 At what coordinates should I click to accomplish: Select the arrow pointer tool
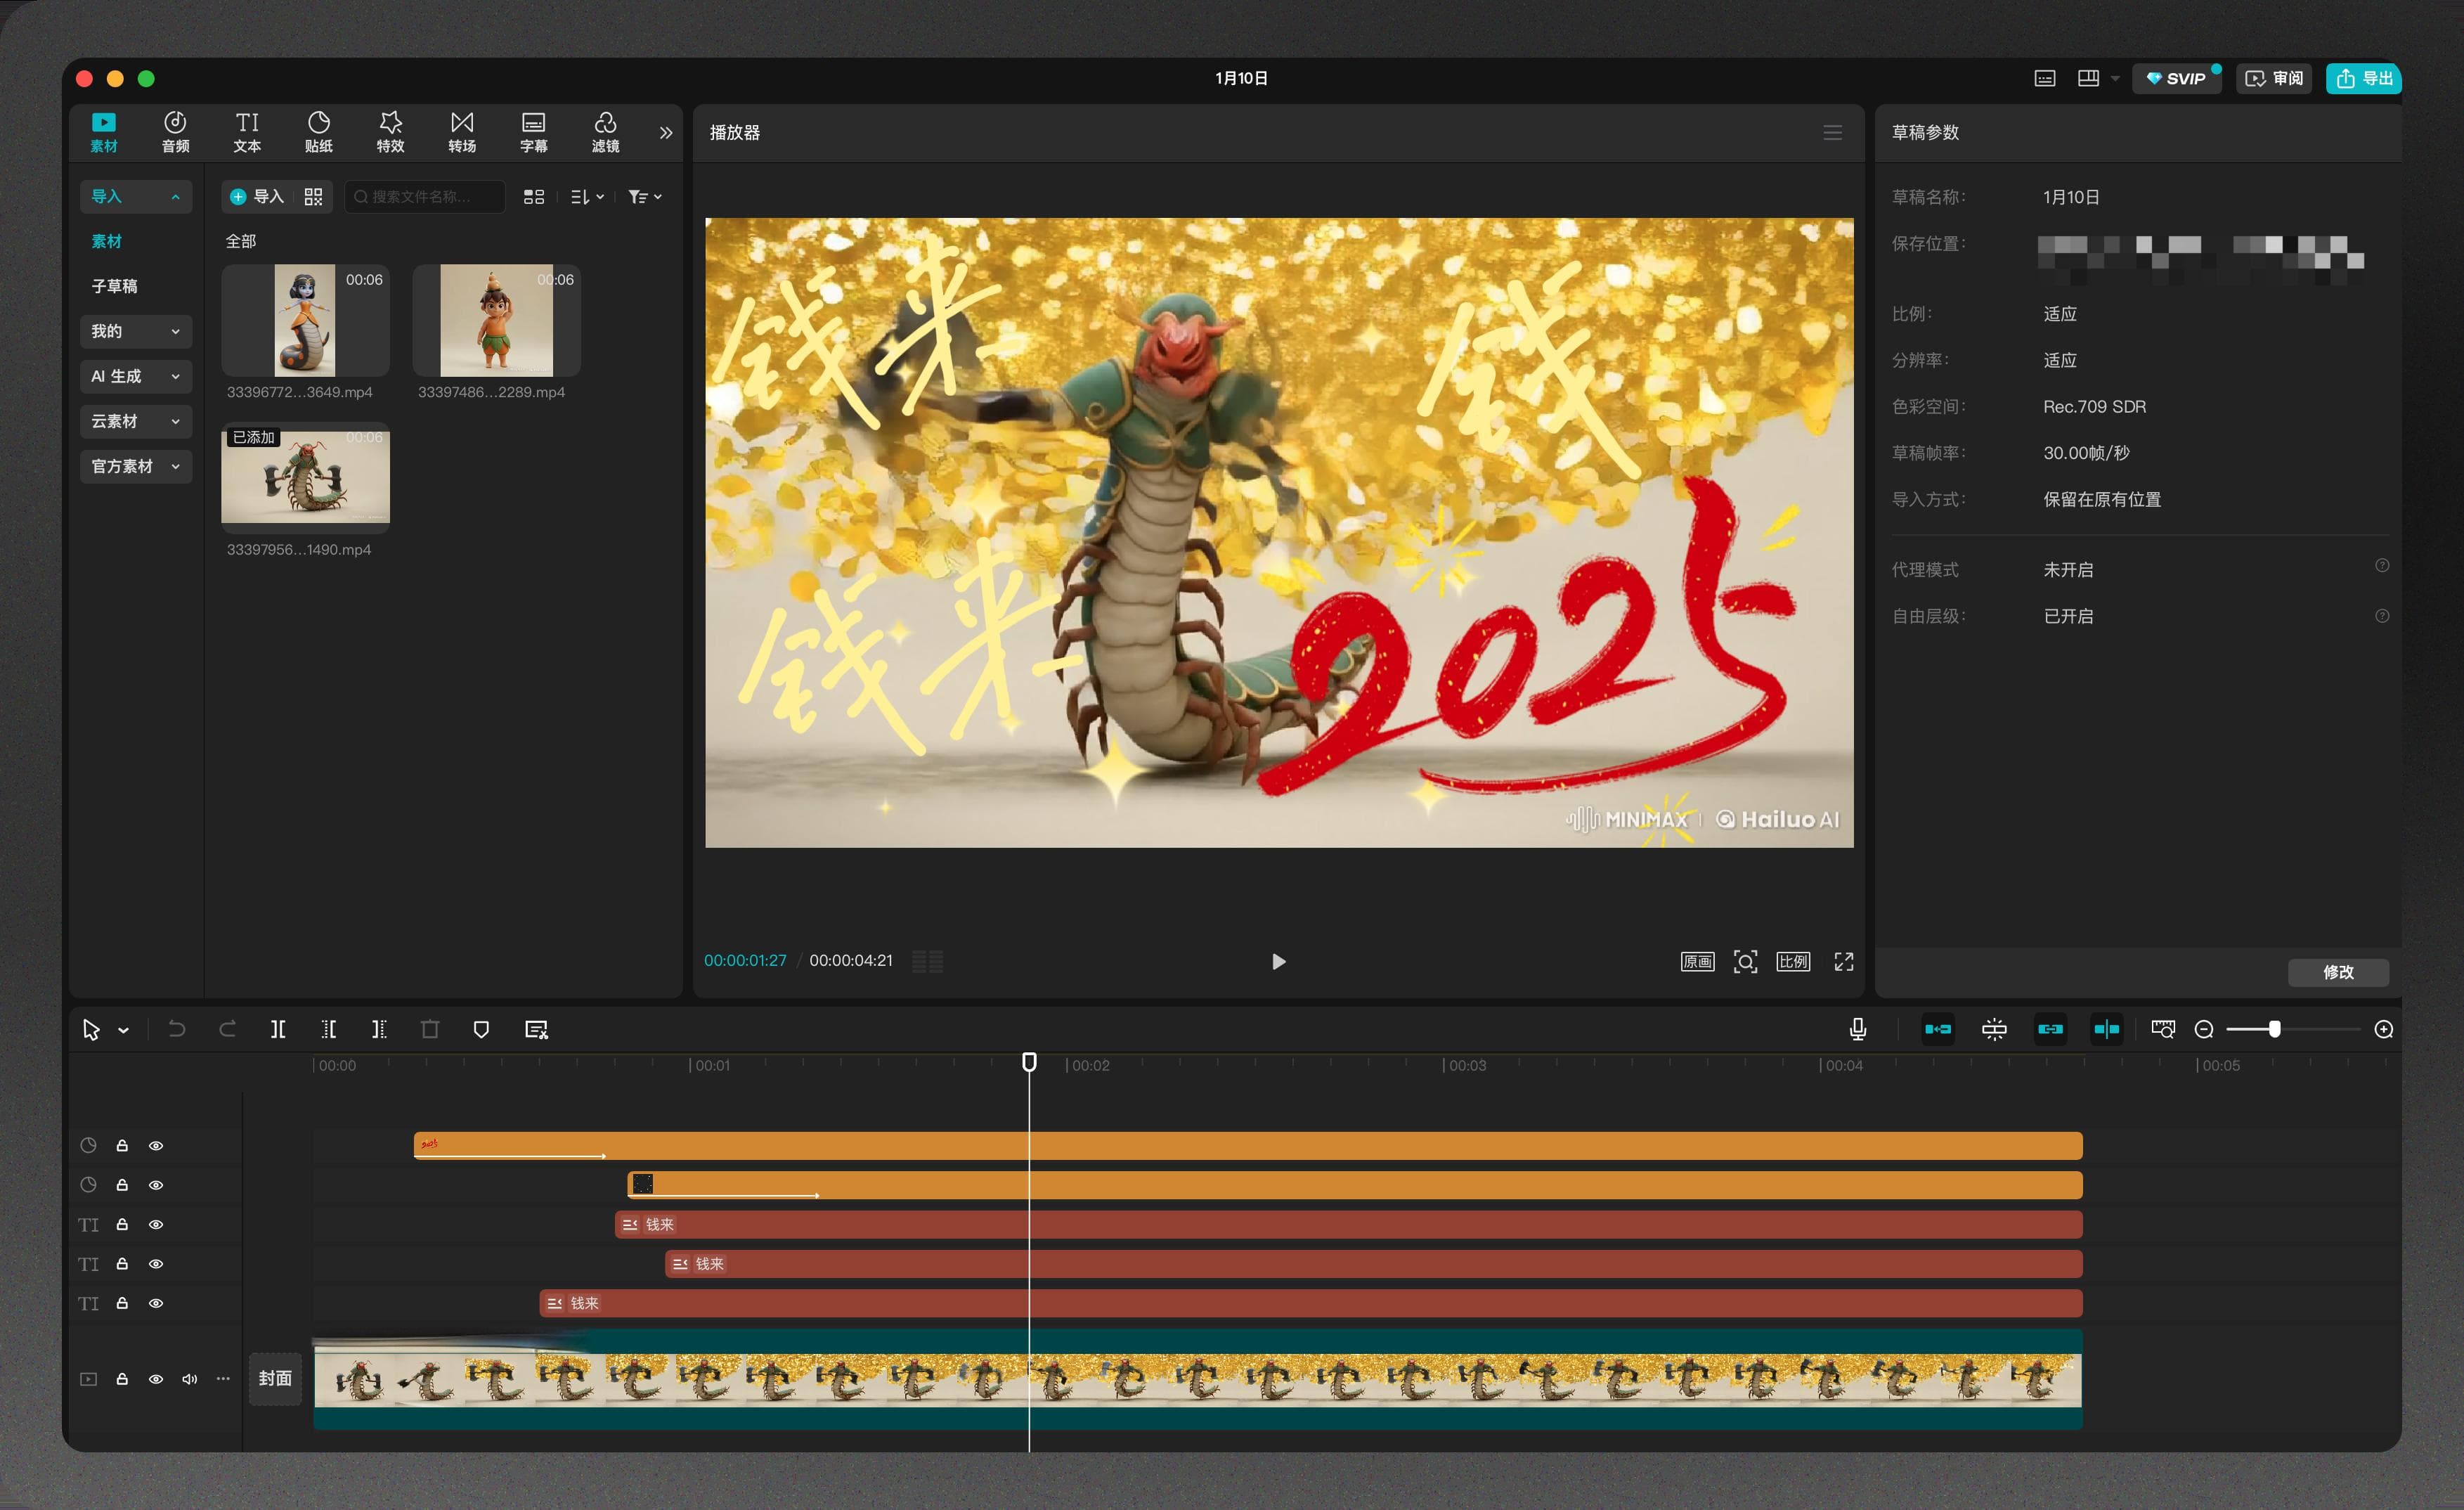click(x=91, y=1029)
